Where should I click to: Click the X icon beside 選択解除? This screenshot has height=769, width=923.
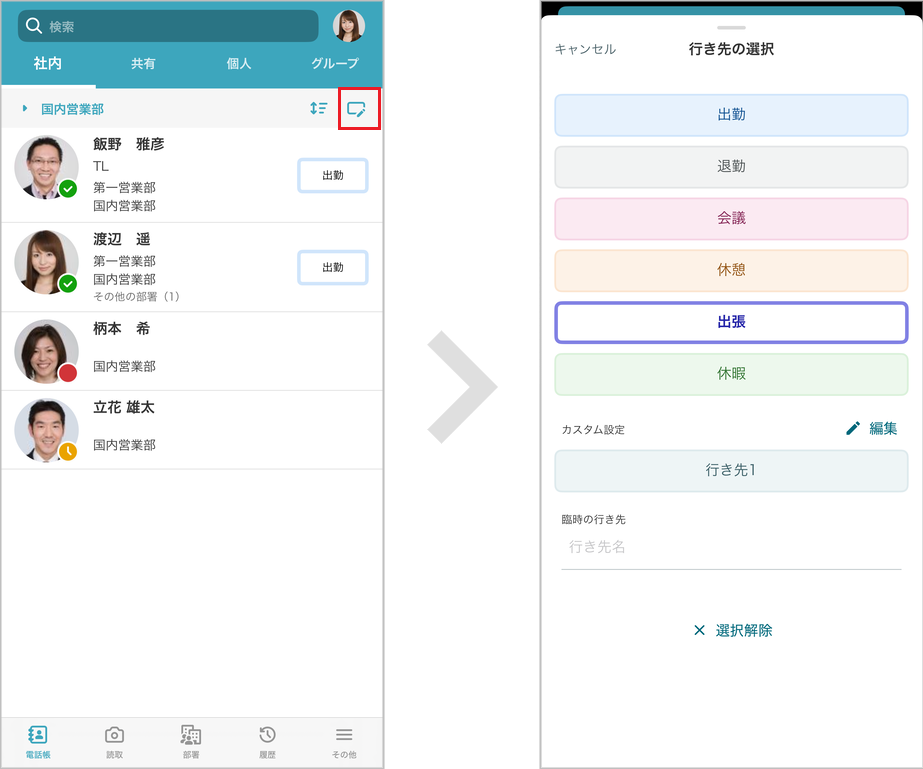[x=699, y=631]
